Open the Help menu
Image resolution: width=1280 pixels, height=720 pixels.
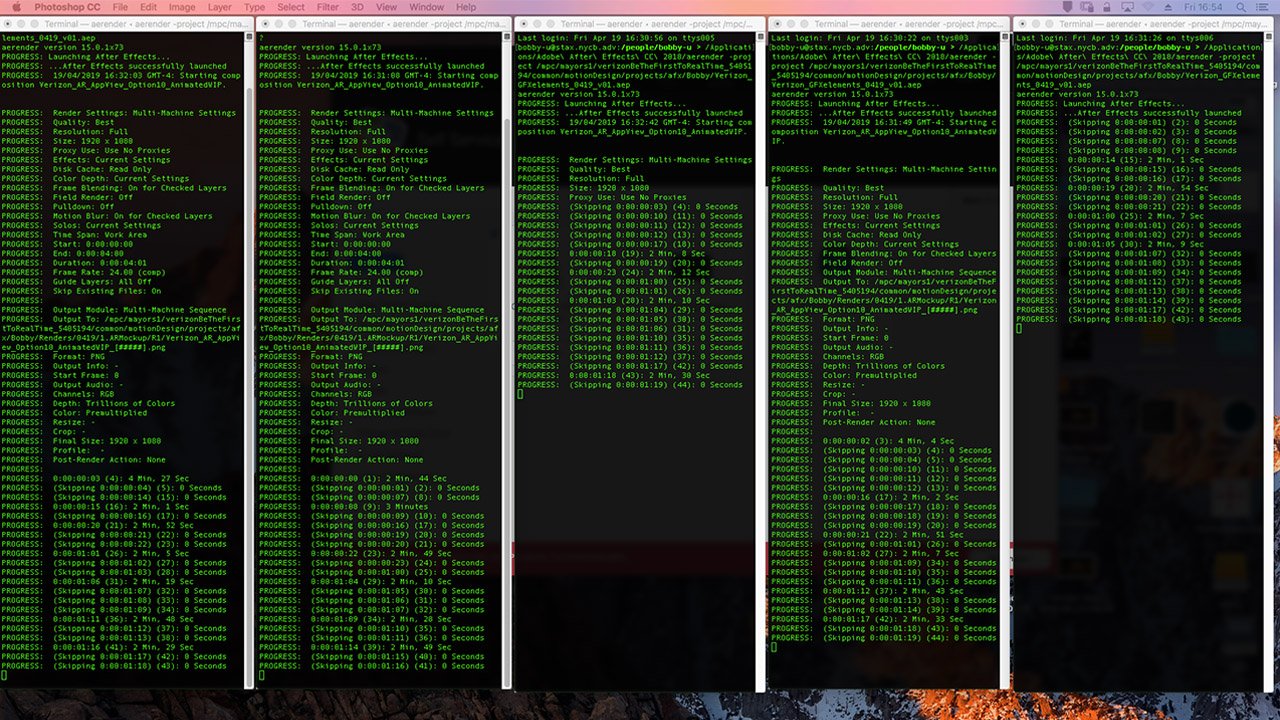click(x=466, y=7)
